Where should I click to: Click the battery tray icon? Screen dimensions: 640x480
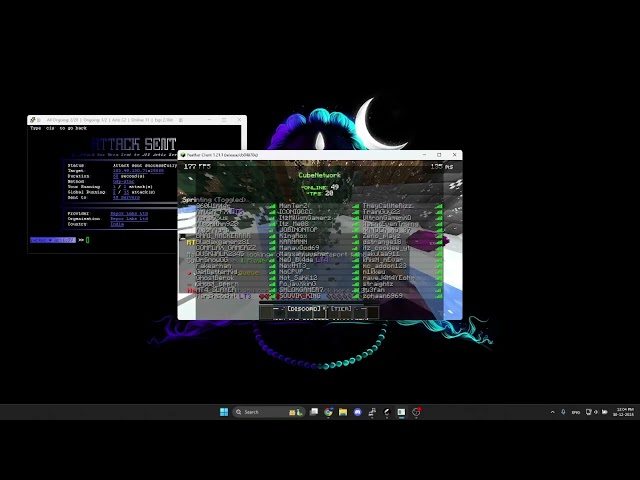pos(604,412)
